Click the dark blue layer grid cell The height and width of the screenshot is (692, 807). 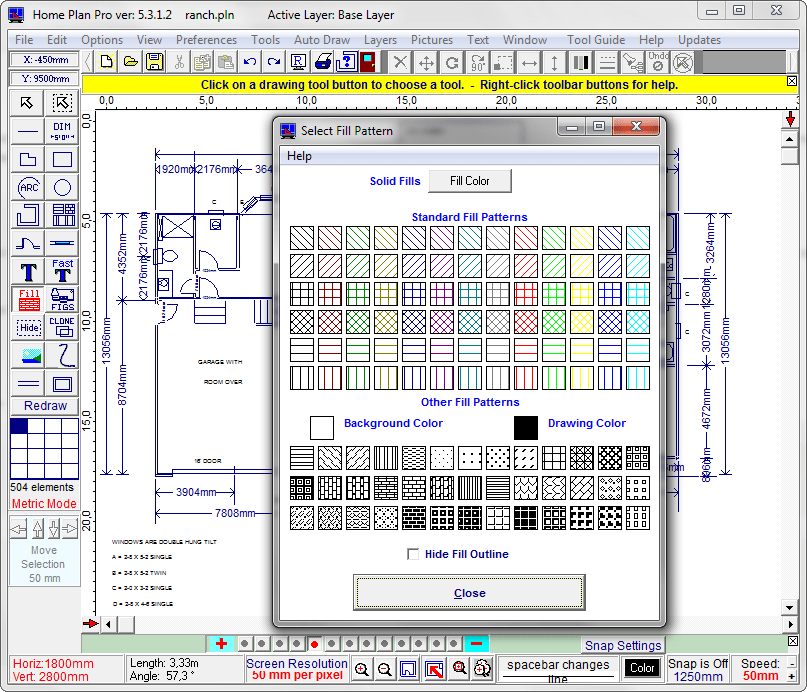click(x=19, y=426)
